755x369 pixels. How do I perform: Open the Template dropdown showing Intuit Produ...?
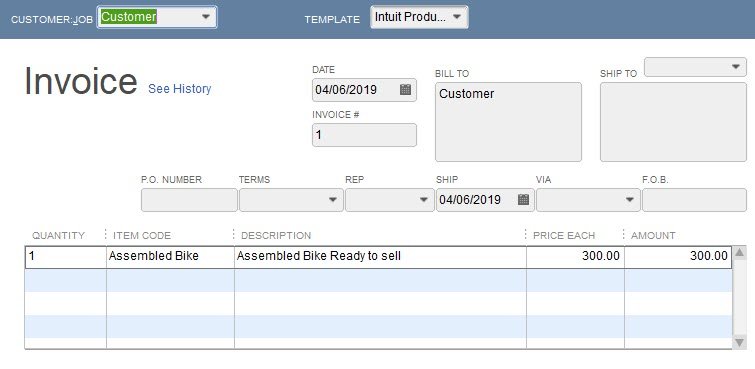click(457, 17)
